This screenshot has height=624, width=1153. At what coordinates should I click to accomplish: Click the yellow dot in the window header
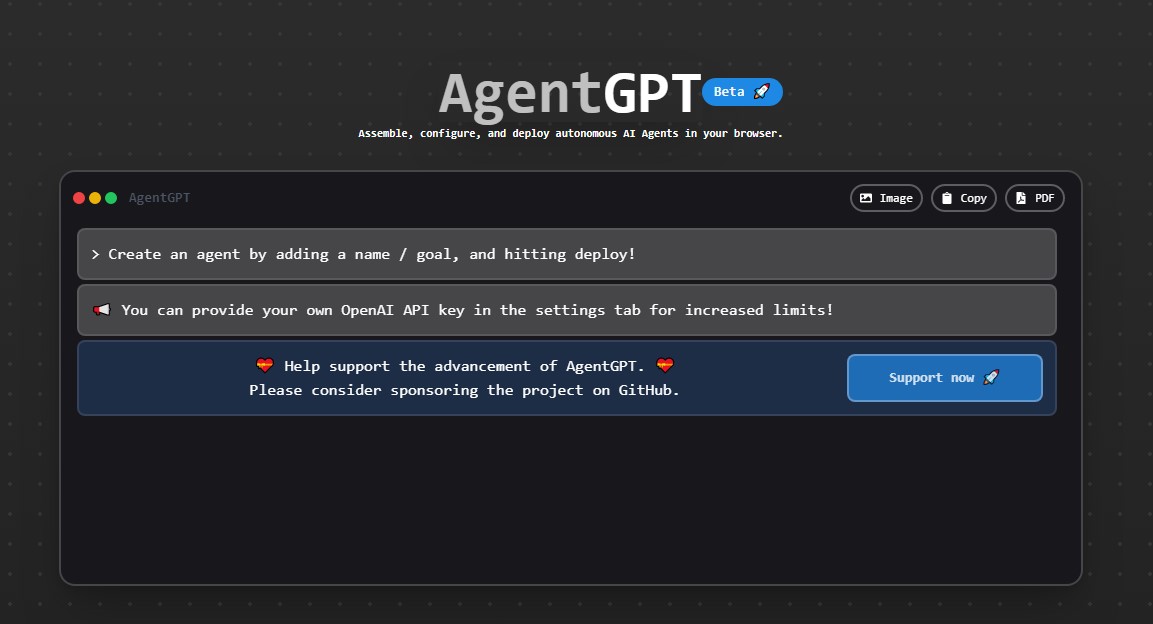95,198
